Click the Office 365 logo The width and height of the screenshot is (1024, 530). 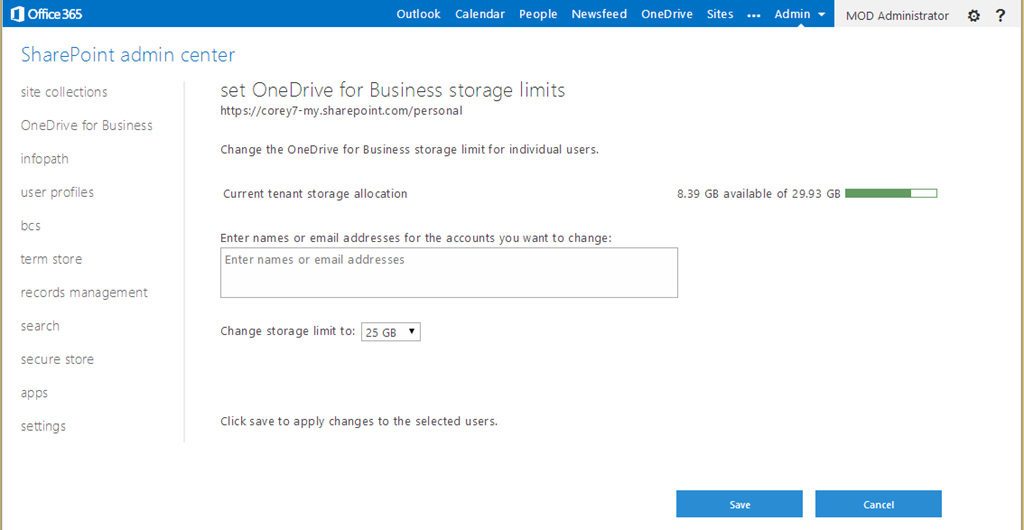click(46, 14)
